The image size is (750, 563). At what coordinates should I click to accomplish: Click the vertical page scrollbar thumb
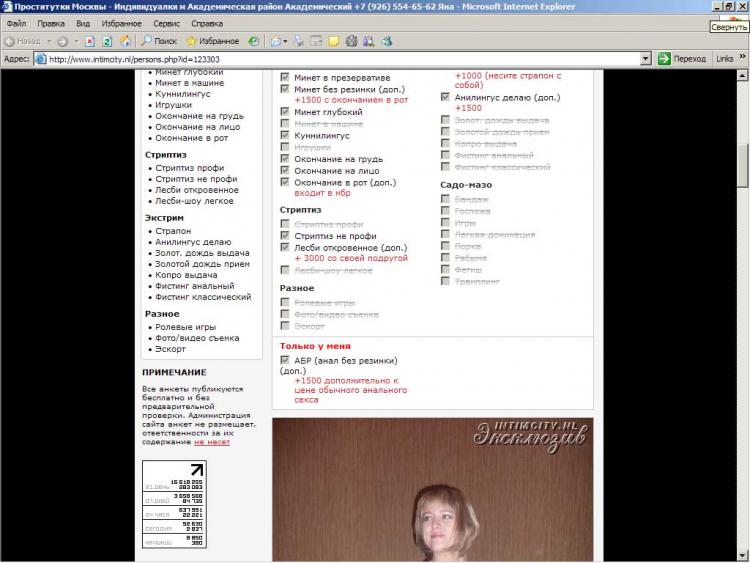[x=742, y=165]
